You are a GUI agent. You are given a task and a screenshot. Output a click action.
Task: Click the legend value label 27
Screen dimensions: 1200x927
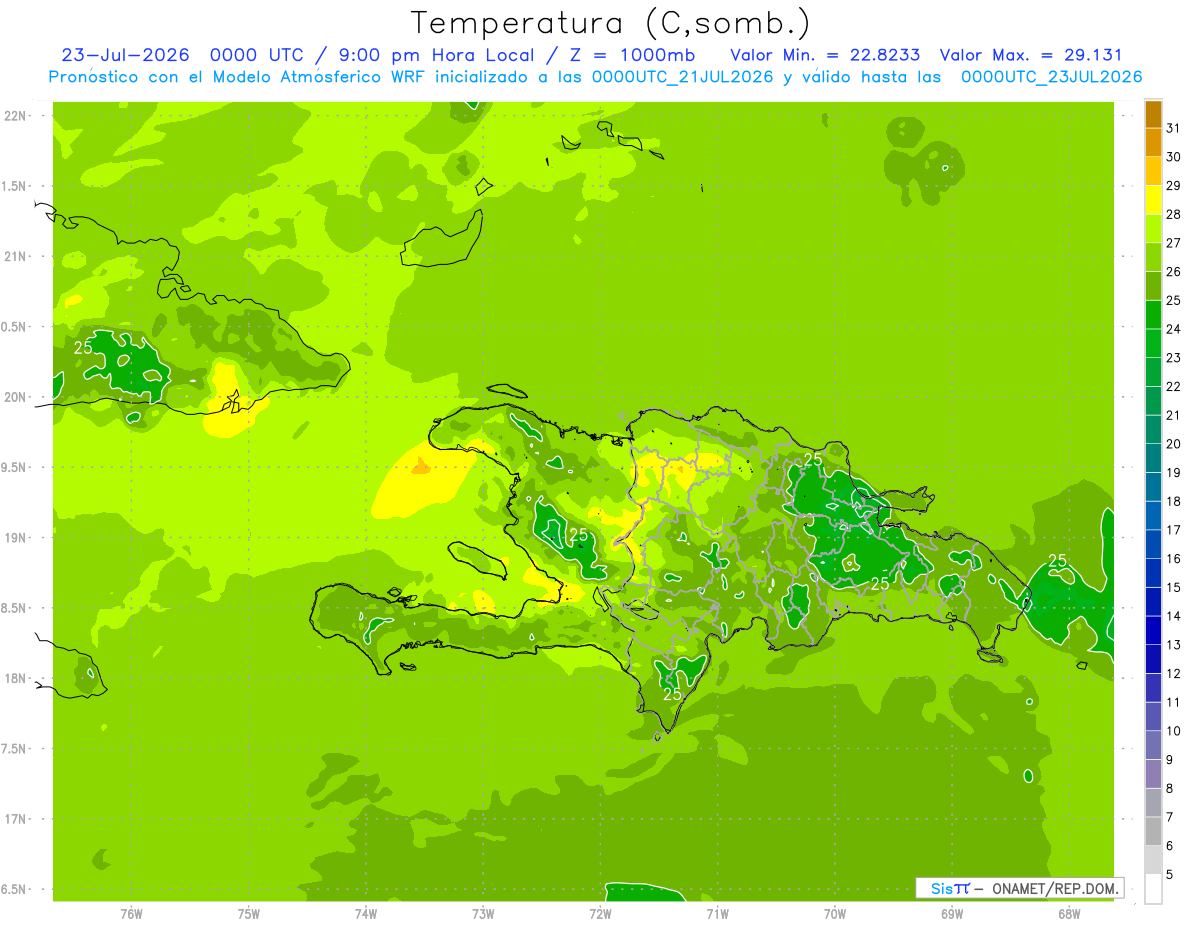point(1174,243)
